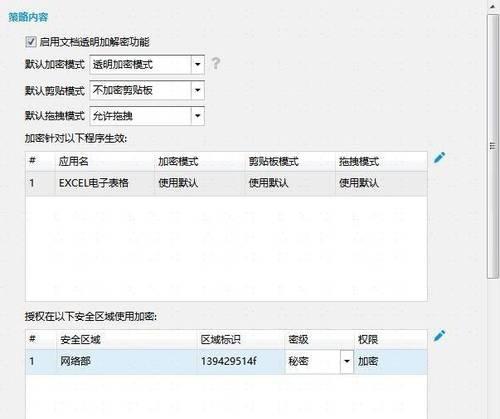This screenshot has height=419, width=500.
Task: Select the EXCEL电子表格 row
Action: [226, 183]
